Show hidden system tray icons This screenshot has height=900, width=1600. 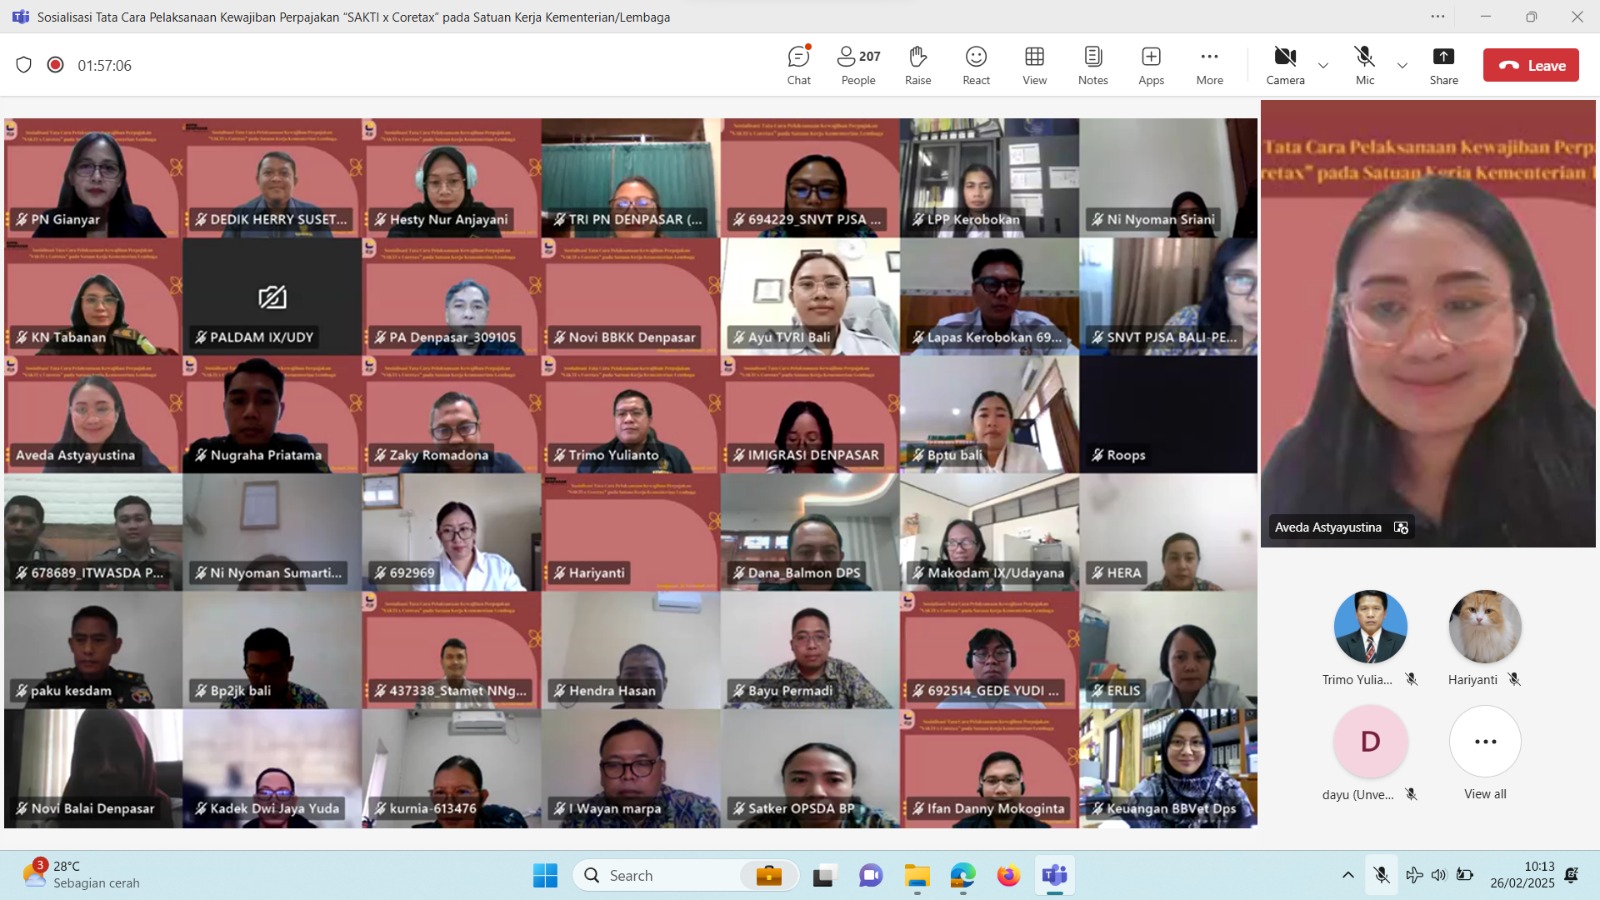point(1348,875)
